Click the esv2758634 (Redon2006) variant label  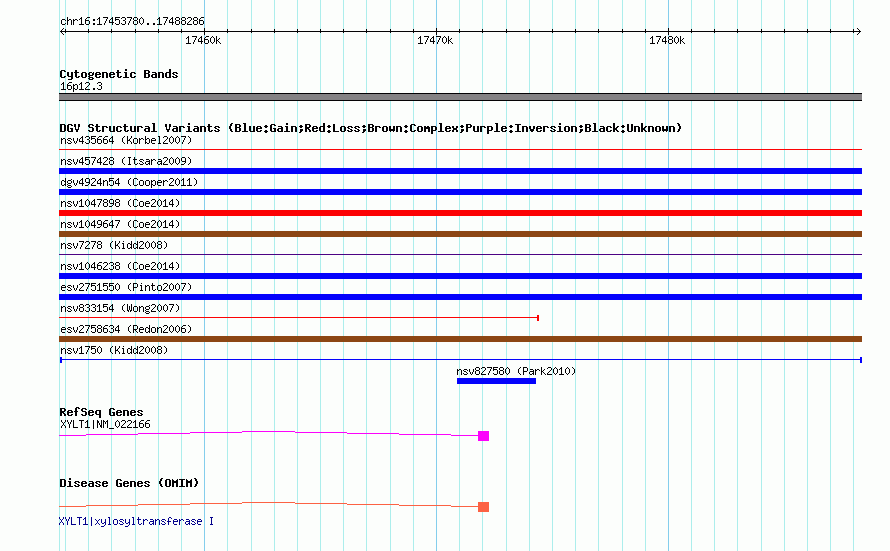tap(126, 329)
